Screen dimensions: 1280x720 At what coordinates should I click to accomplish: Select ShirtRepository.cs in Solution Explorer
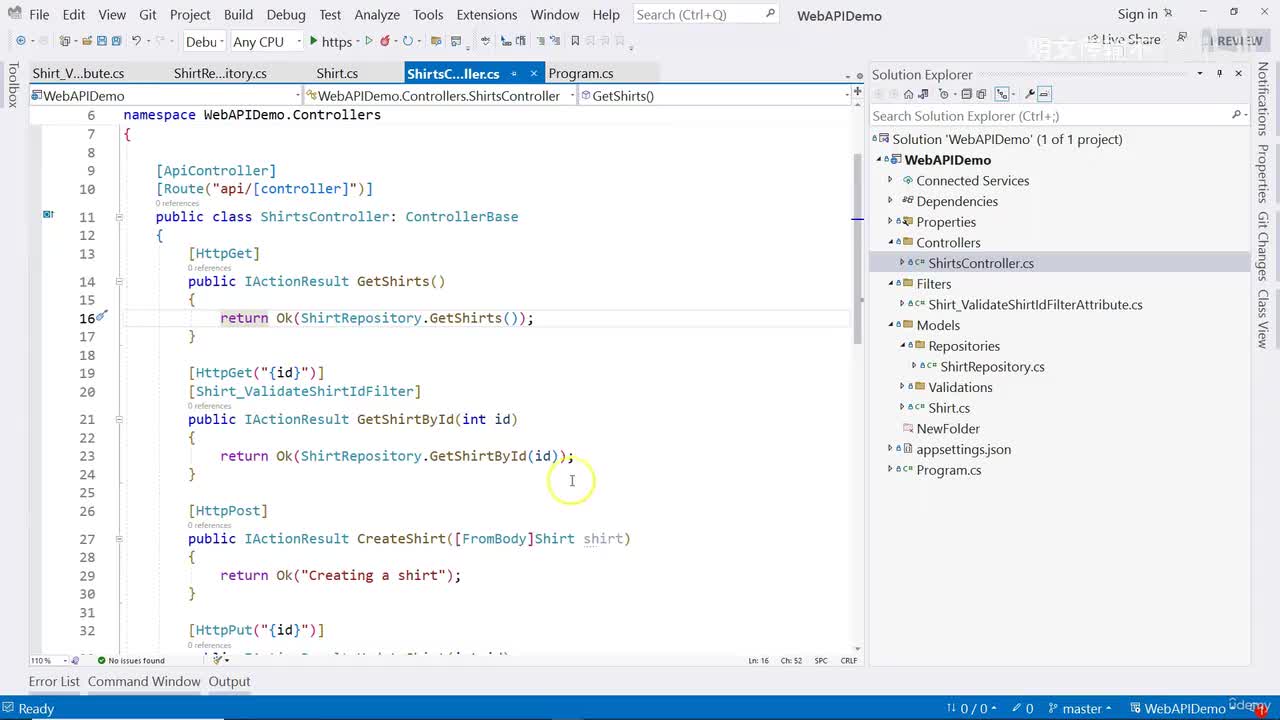pos(992,367)
